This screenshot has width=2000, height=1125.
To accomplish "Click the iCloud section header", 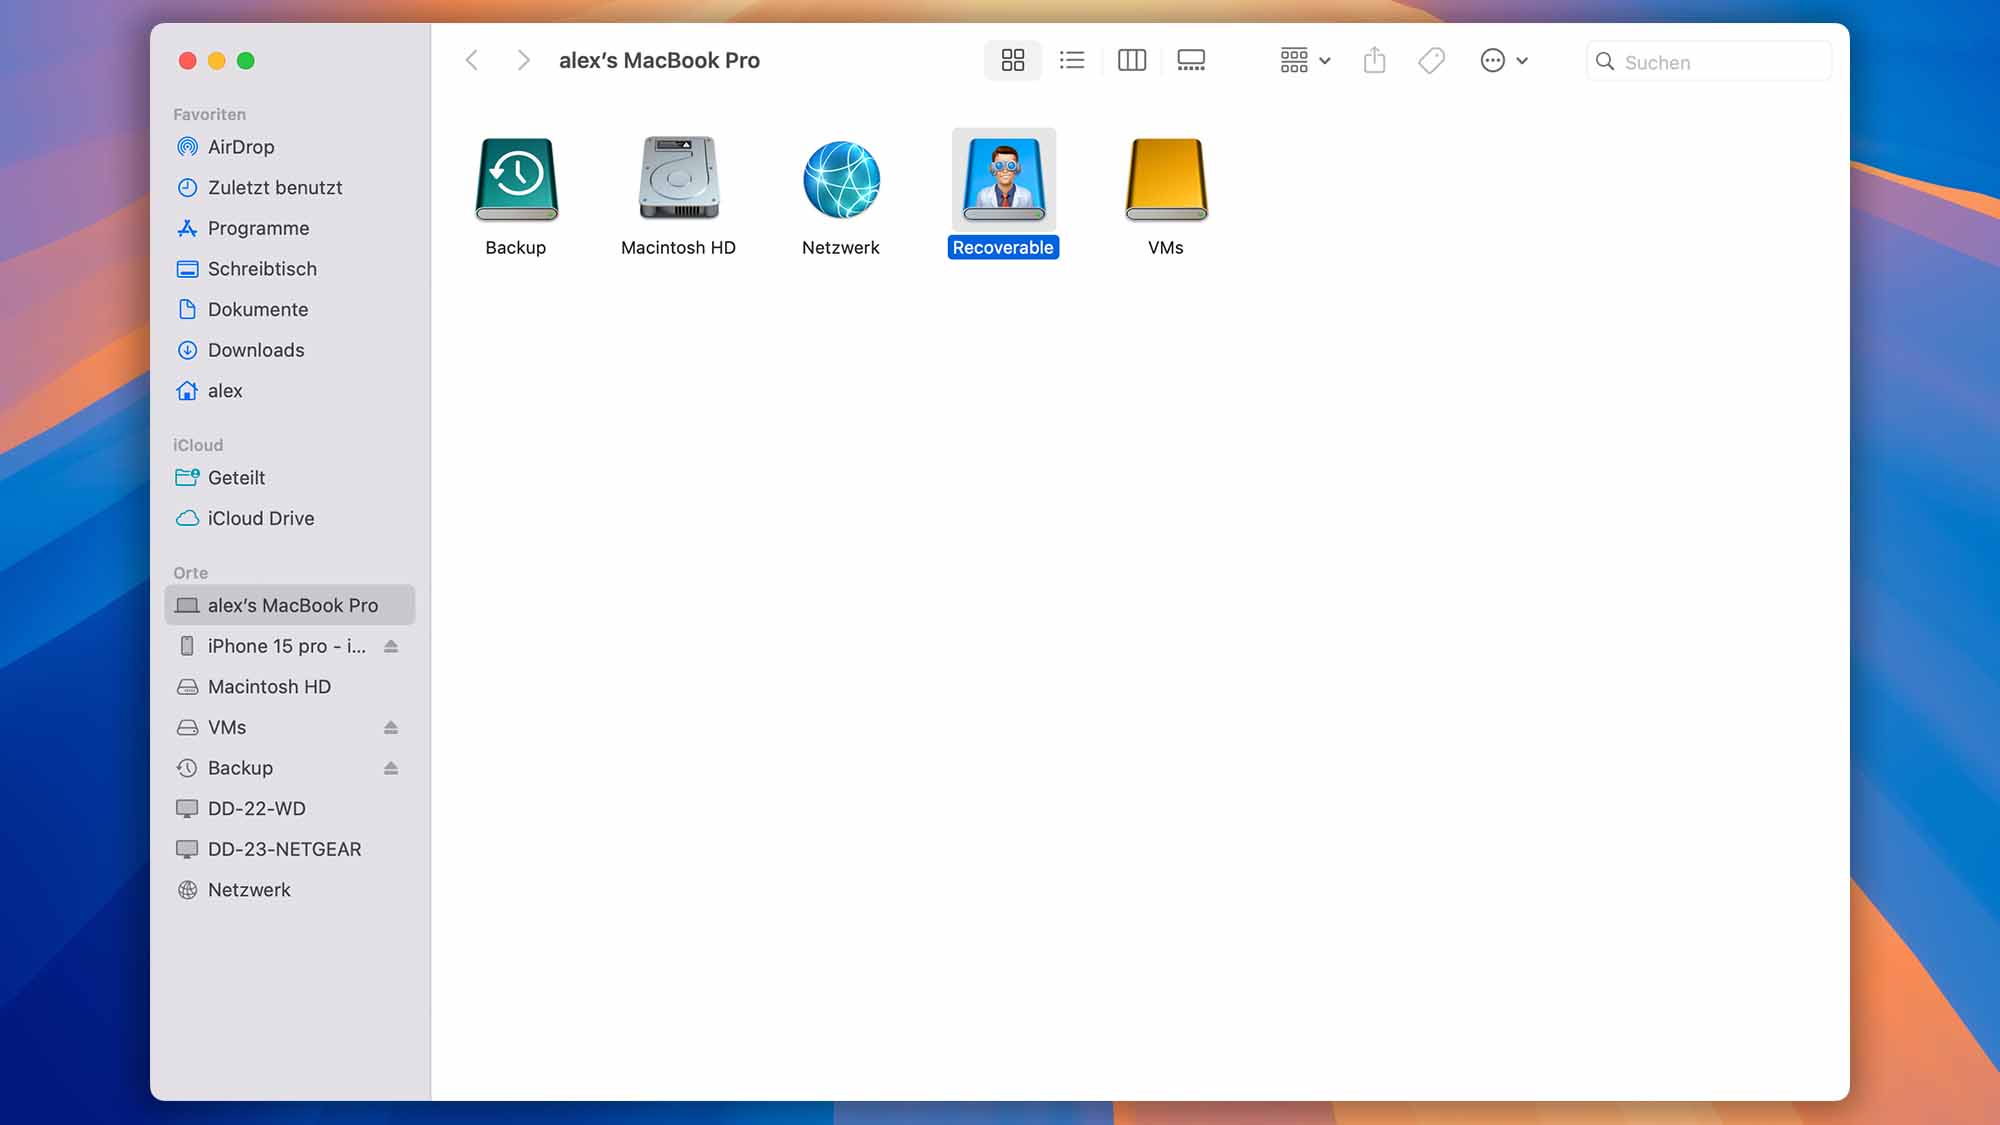I will (x=198, y=445).
